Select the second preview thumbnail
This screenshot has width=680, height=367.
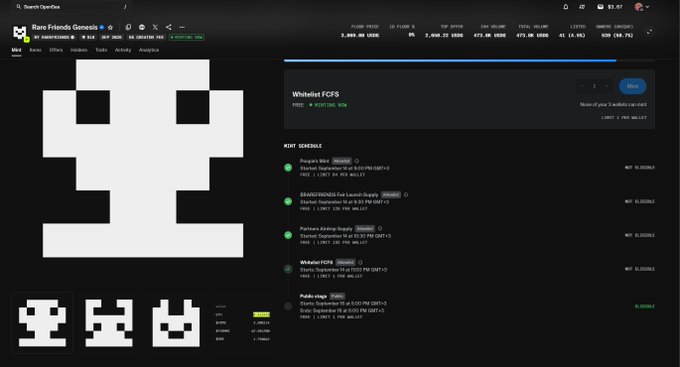click(109, 323)
